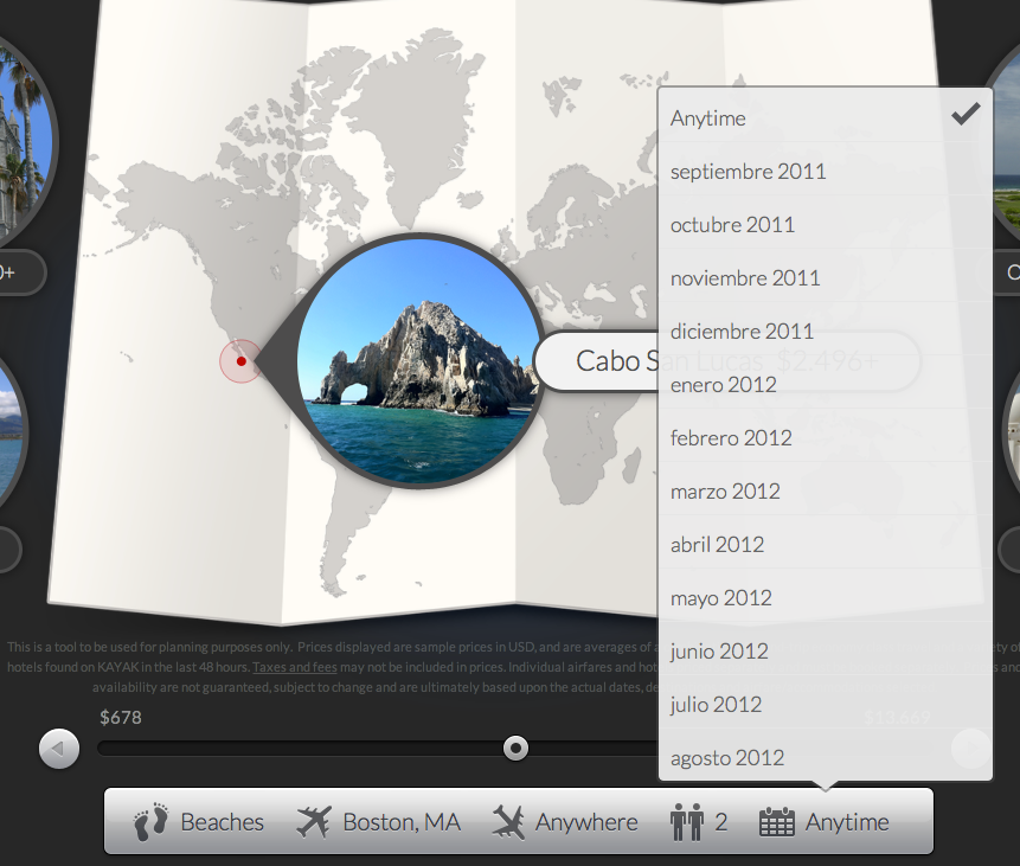Toggle the Anytime date dropdown in toolbar

(x=824, y=822)
